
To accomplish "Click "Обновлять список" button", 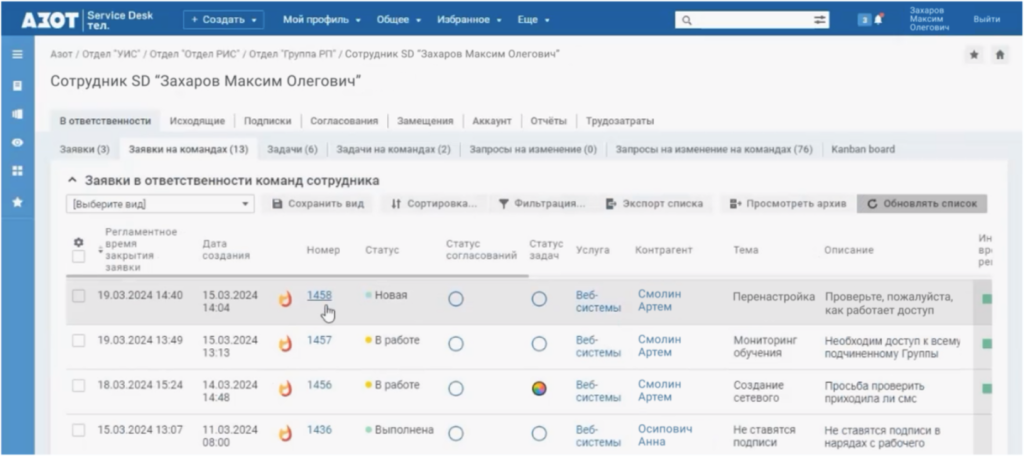I will [921, 204].
